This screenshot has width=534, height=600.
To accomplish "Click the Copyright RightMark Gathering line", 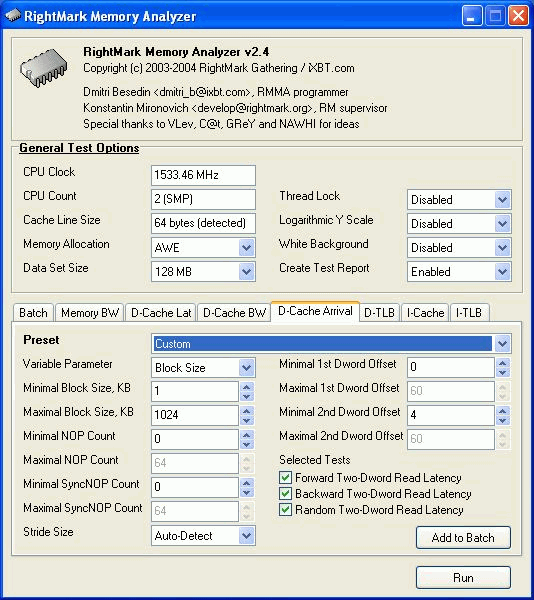I will point(219,68).
